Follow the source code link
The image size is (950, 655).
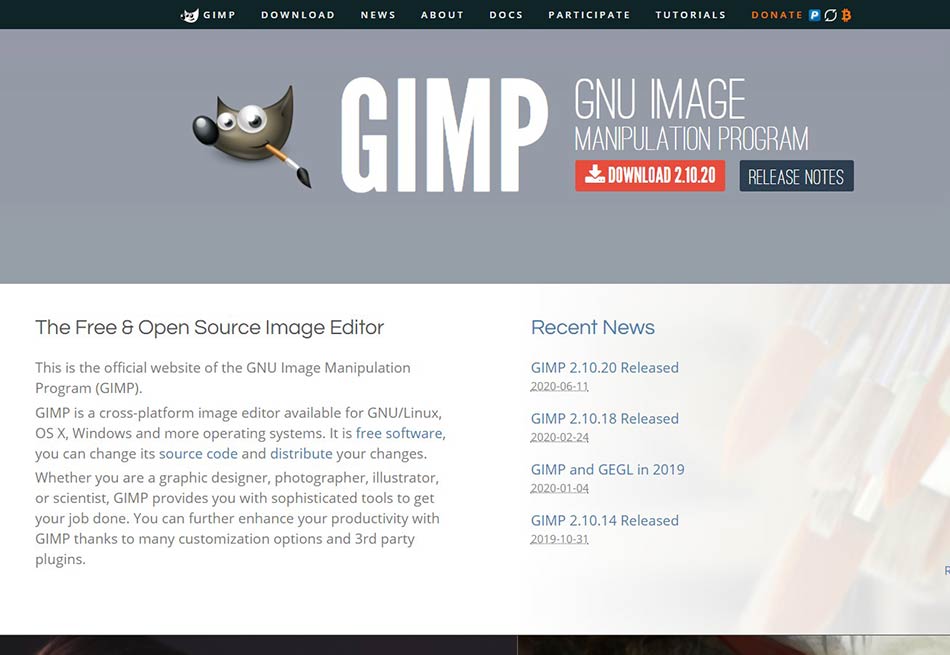coord(198,454)
